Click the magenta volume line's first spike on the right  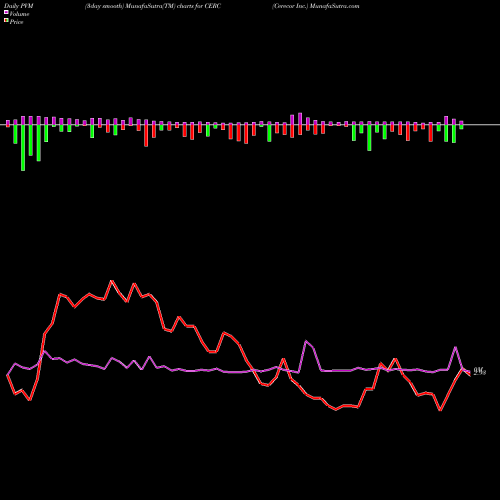[x=306, y=341]
